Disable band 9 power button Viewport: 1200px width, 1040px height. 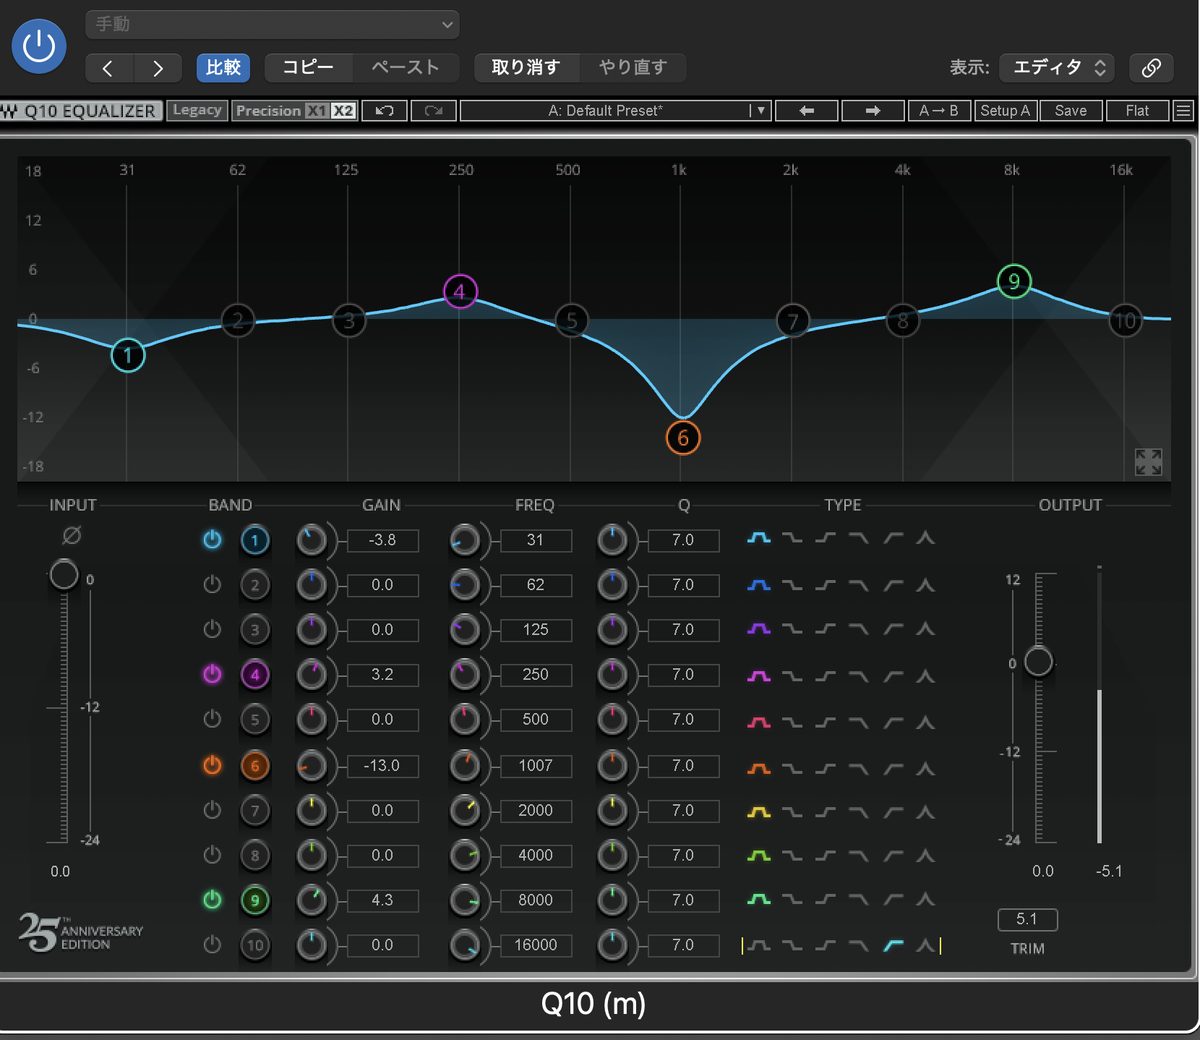coord(212,900)
